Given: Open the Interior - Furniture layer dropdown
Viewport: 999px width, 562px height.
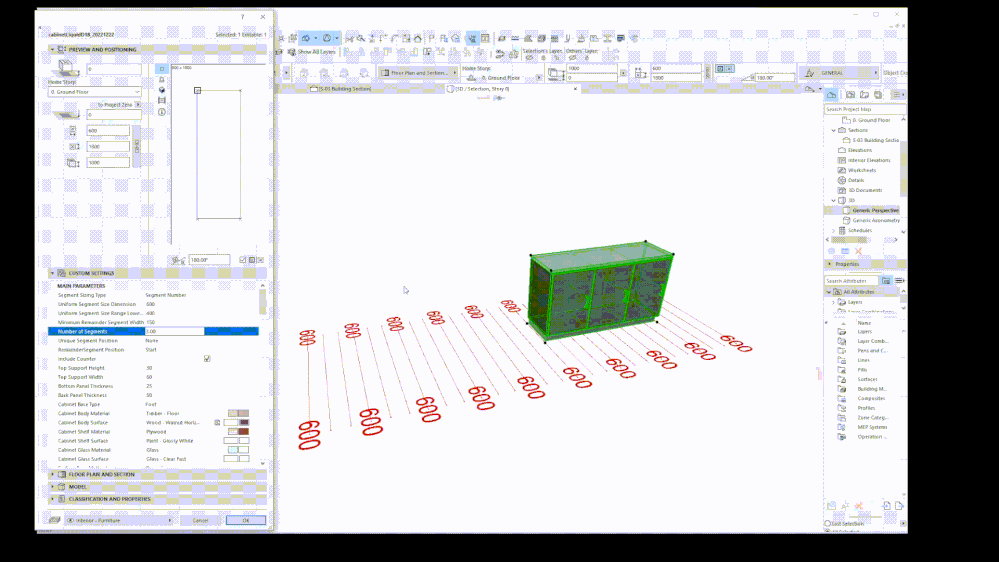Looking at the screenshot, I should tap(119, 521).
